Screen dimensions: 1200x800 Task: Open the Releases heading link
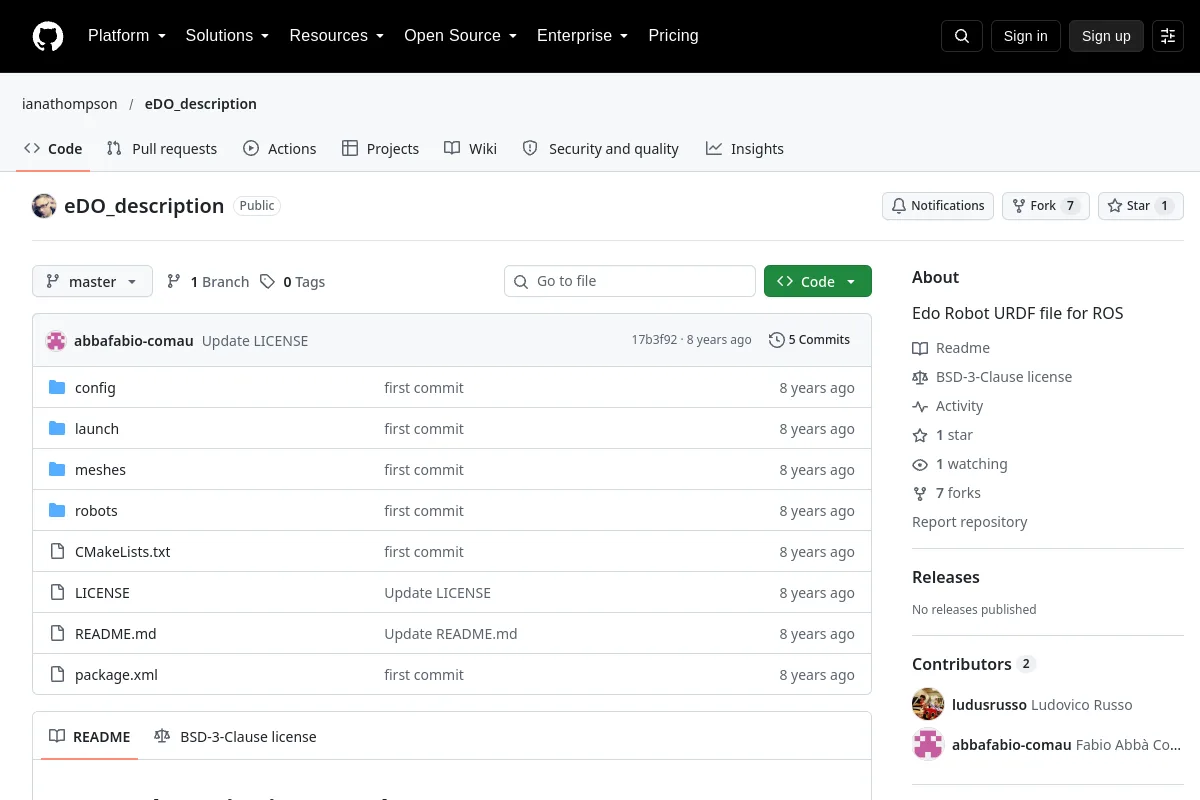946,577
